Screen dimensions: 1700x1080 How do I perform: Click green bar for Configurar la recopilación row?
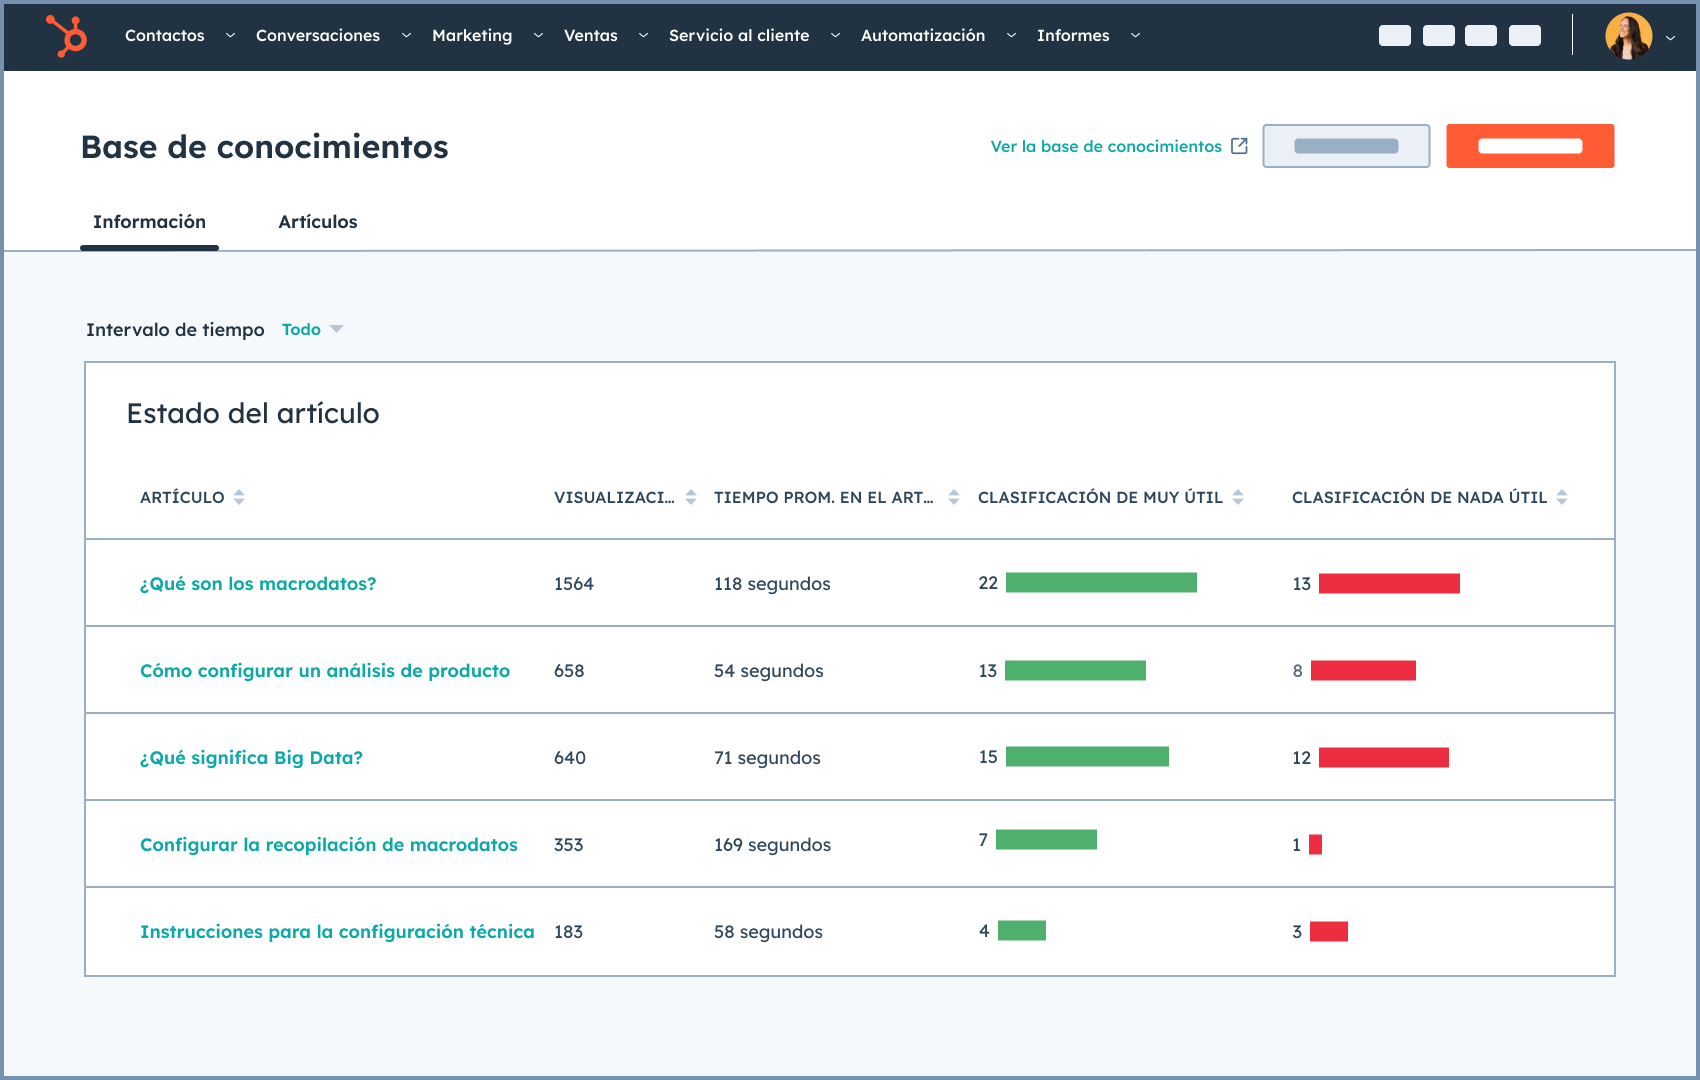1046,840
